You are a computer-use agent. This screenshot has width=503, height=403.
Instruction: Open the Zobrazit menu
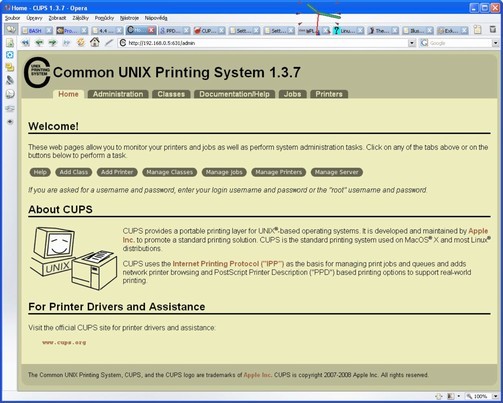(x=57, y=18)
